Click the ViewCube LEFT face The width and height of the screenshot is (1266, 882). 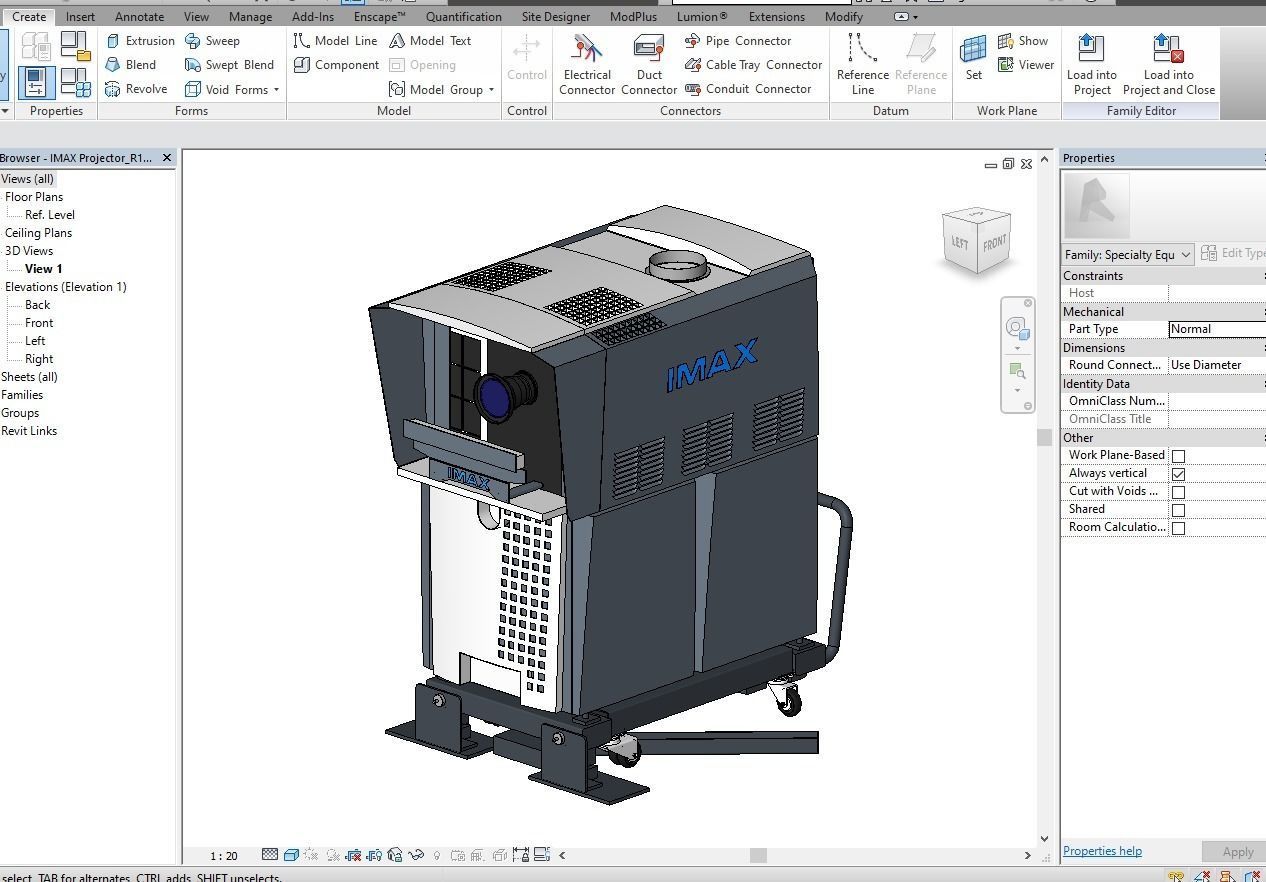960,243
